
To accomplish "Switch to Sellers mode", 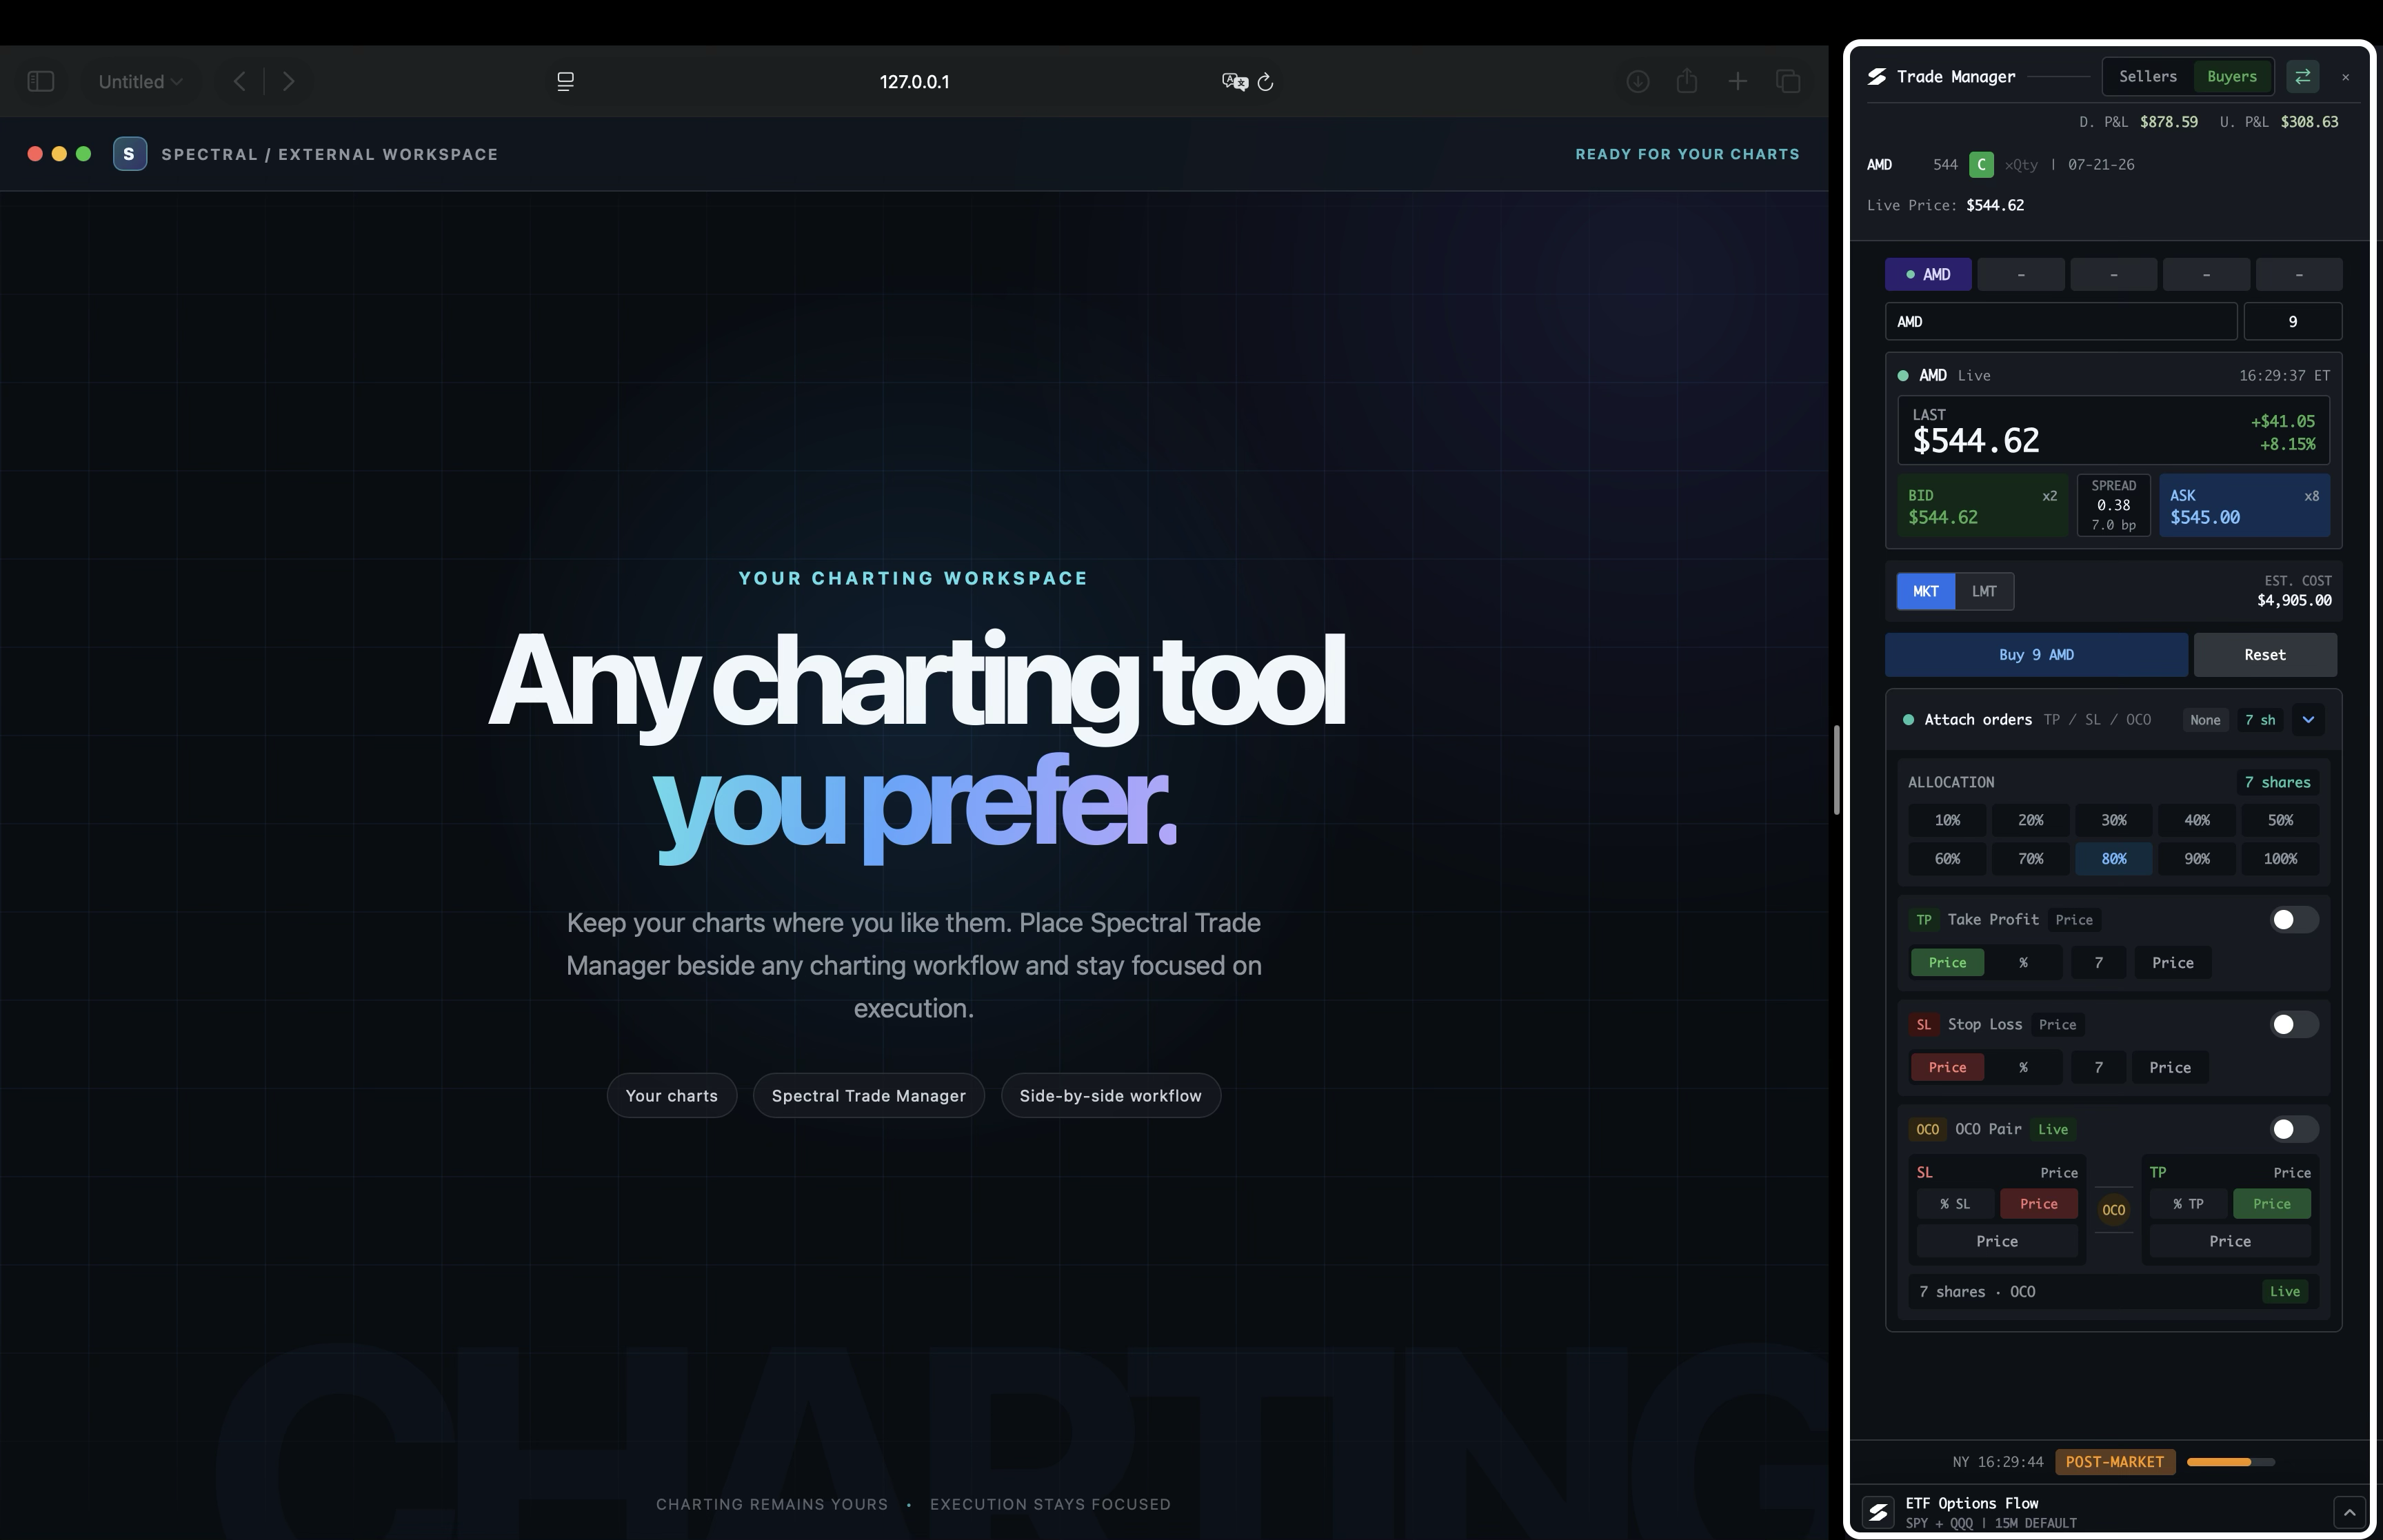I will click(2147, 76).
